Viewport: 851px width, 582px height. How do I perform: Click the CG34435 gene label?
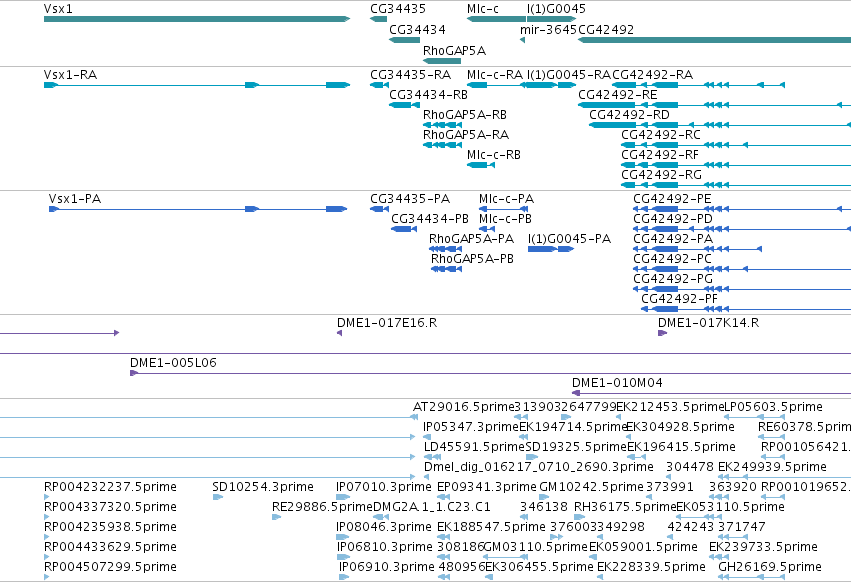point(398,9)
